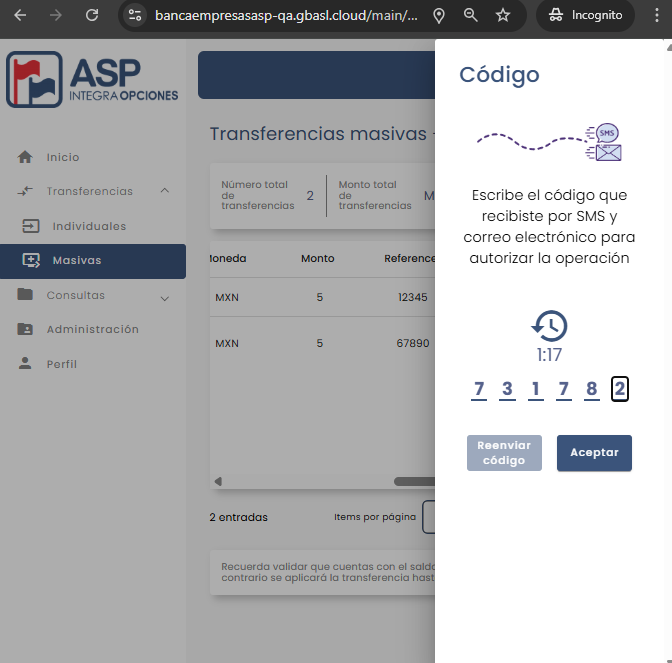
Task: Click the last code digit field
Action: [x=620, y=389]
